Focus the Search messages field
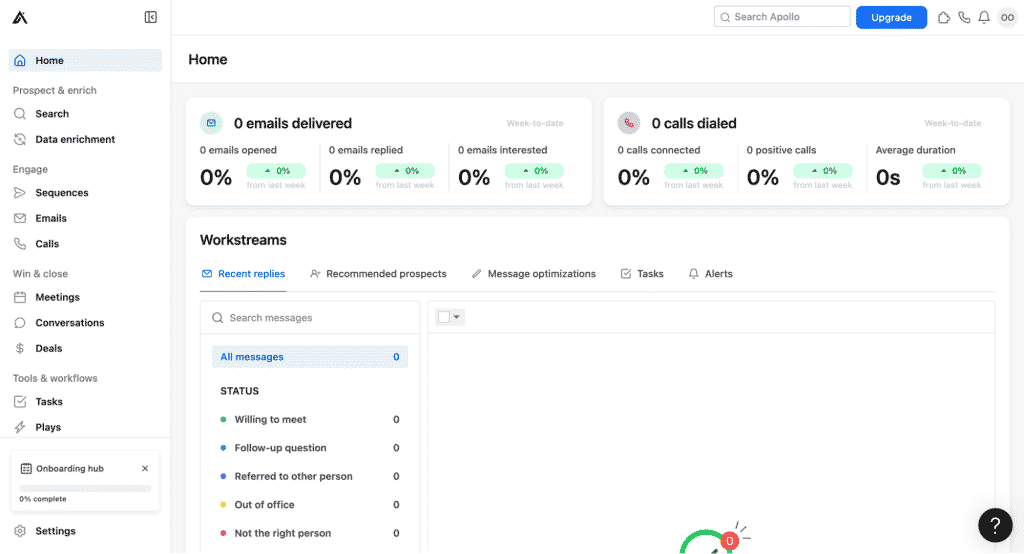Screen dimensions: 1024x554 click(310, 318)
